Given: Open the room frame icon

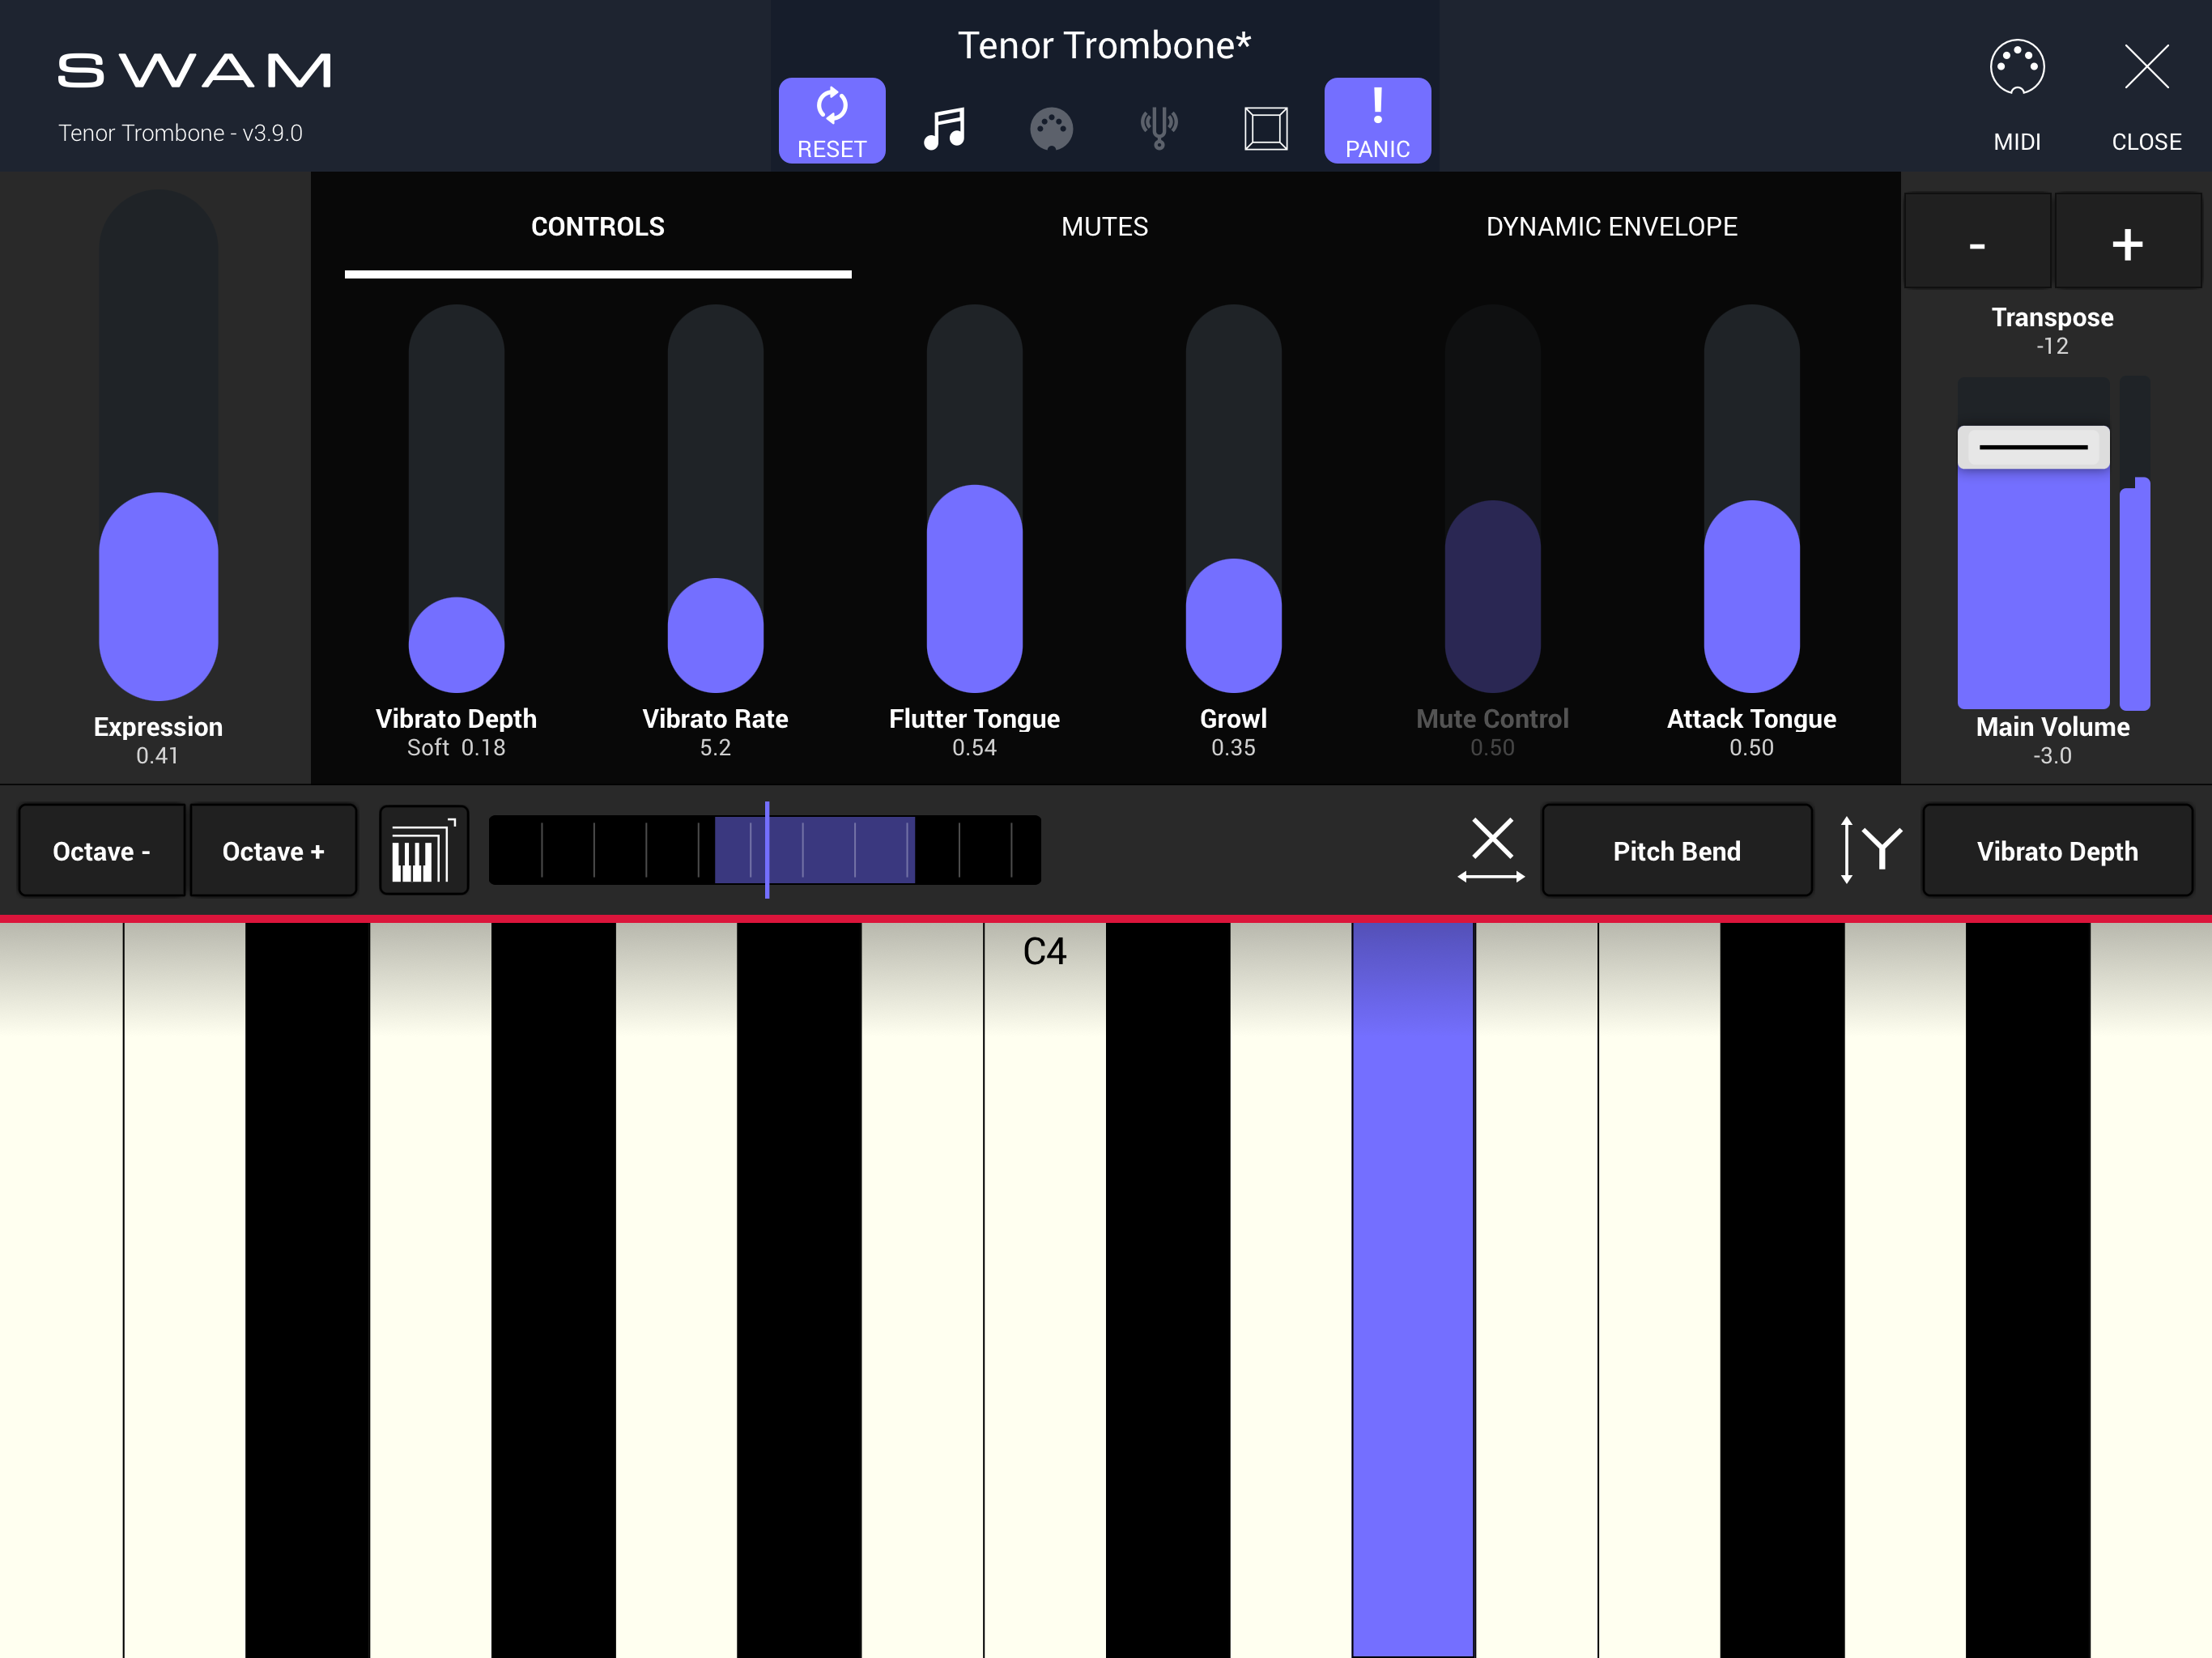Looking at the screenshot, I should pyautogui.click(x=1266, y=128).
